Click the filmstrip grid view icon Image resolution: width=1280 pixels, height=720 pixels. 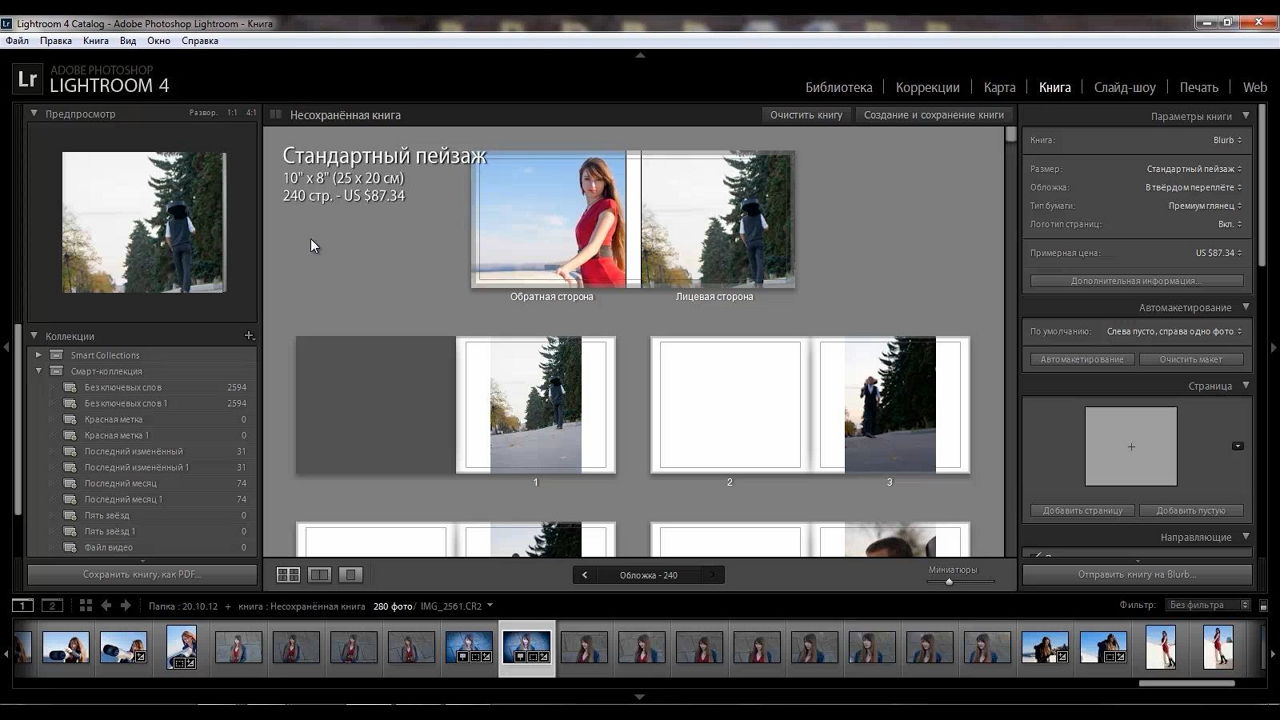point(86,605)
